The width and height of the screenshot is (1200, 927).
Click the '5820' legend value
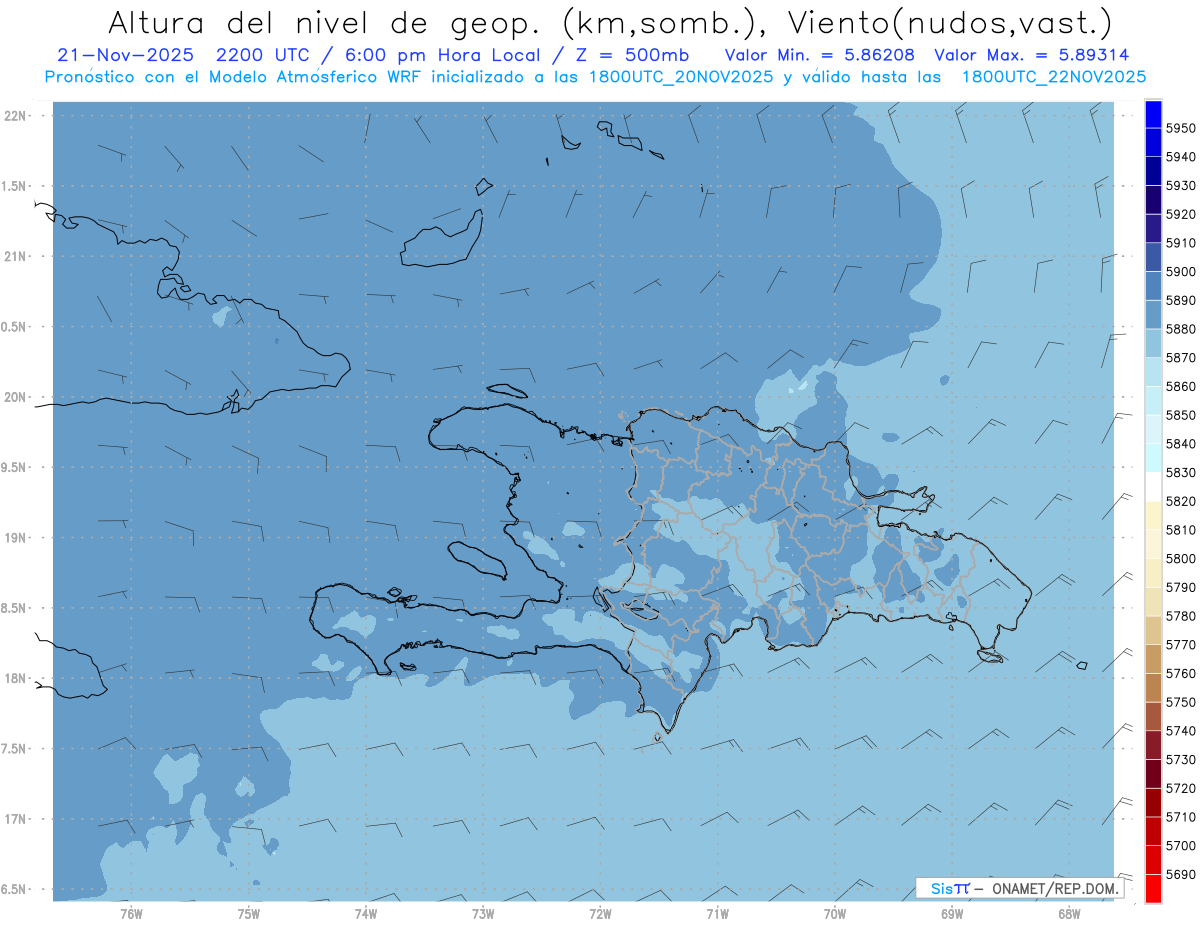tap(1180, 501)
